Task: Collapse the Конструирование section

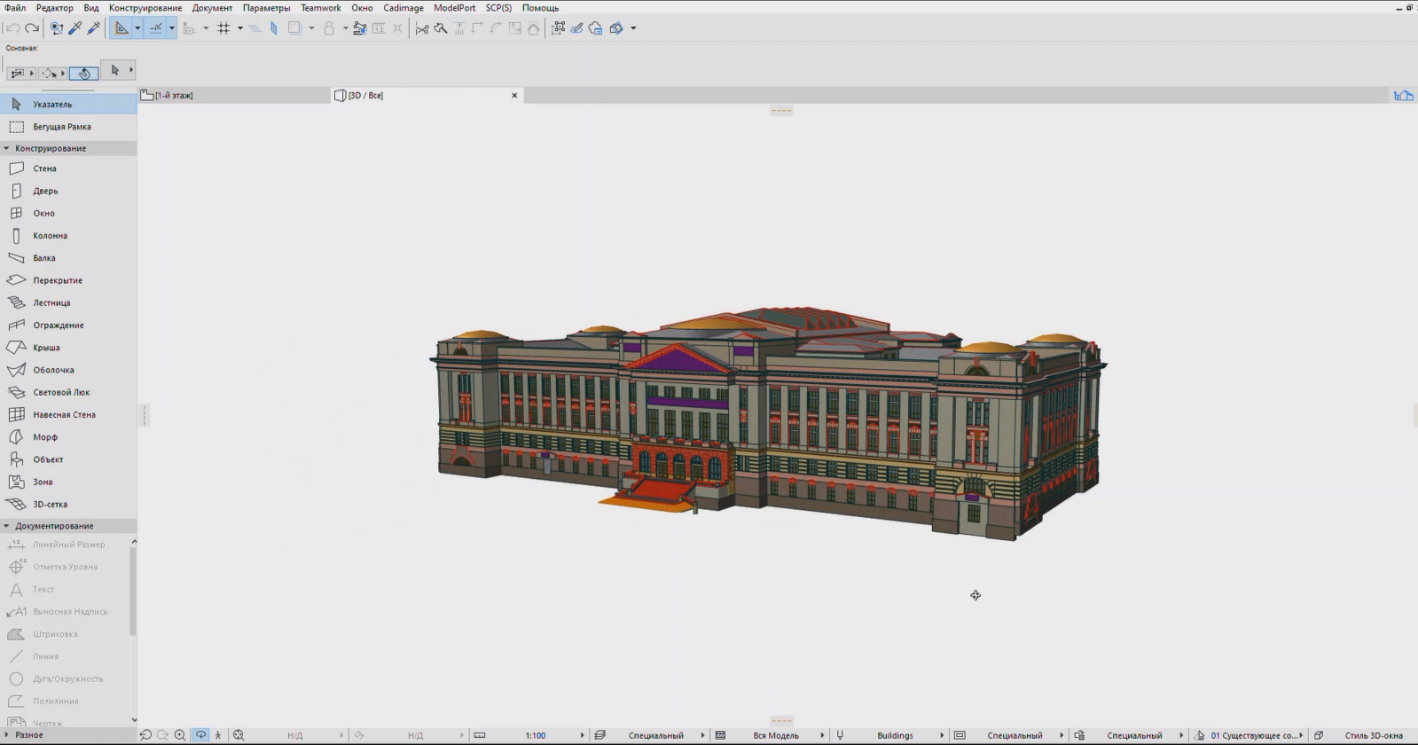Action: point(7,148)
